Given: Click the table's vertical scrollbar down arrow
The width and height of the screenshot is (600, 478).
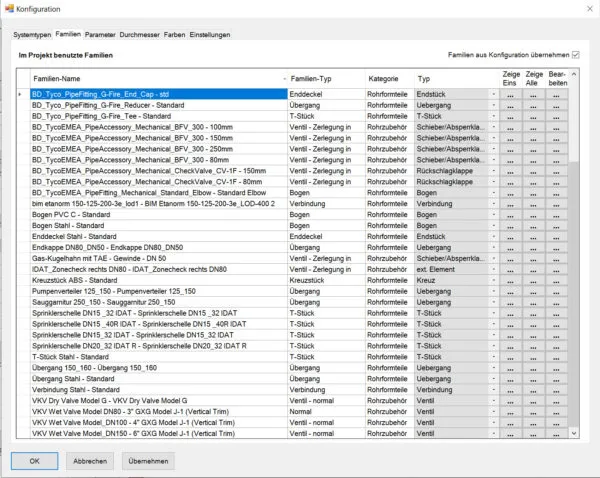Looking at the screenshot, I should tap(574, 433).
